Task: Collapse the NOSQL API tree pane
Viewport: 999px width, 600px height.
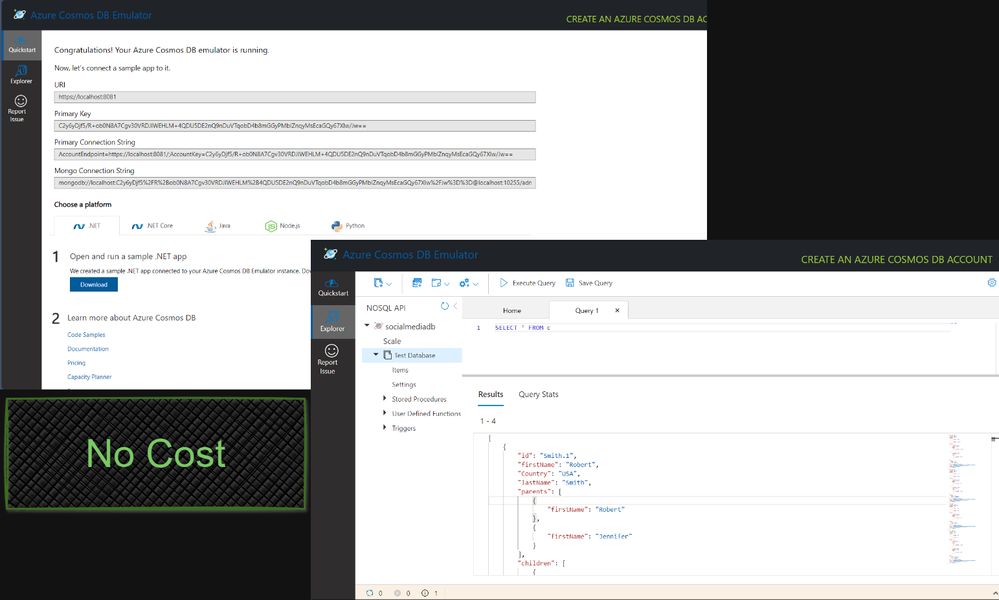Action: [456, 306]
